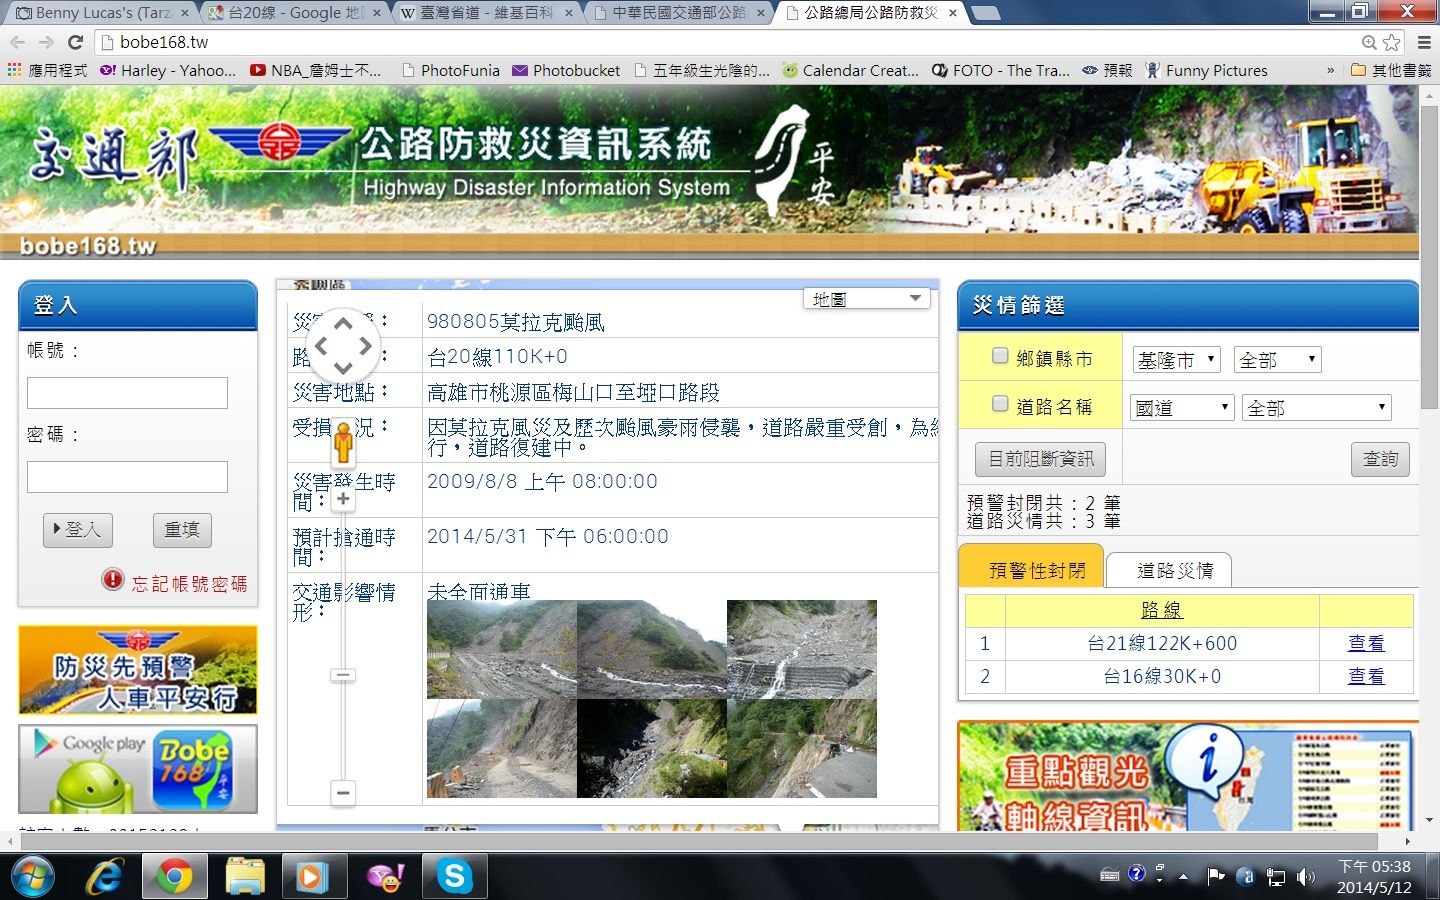Bookmark page with star icon
The image size is (1440, 900).
tap(1391, 42)
